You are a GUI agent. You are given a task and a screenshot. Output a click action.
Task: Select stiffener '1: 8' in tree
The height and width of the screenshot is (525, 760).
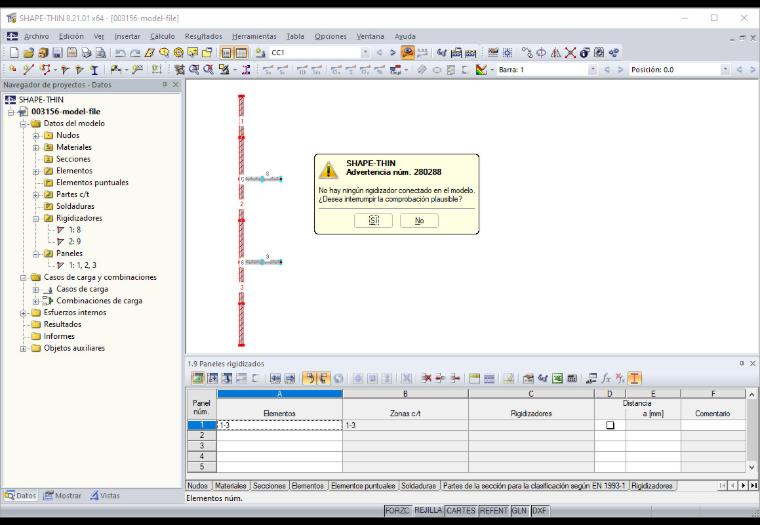click(x=75, y=230)
